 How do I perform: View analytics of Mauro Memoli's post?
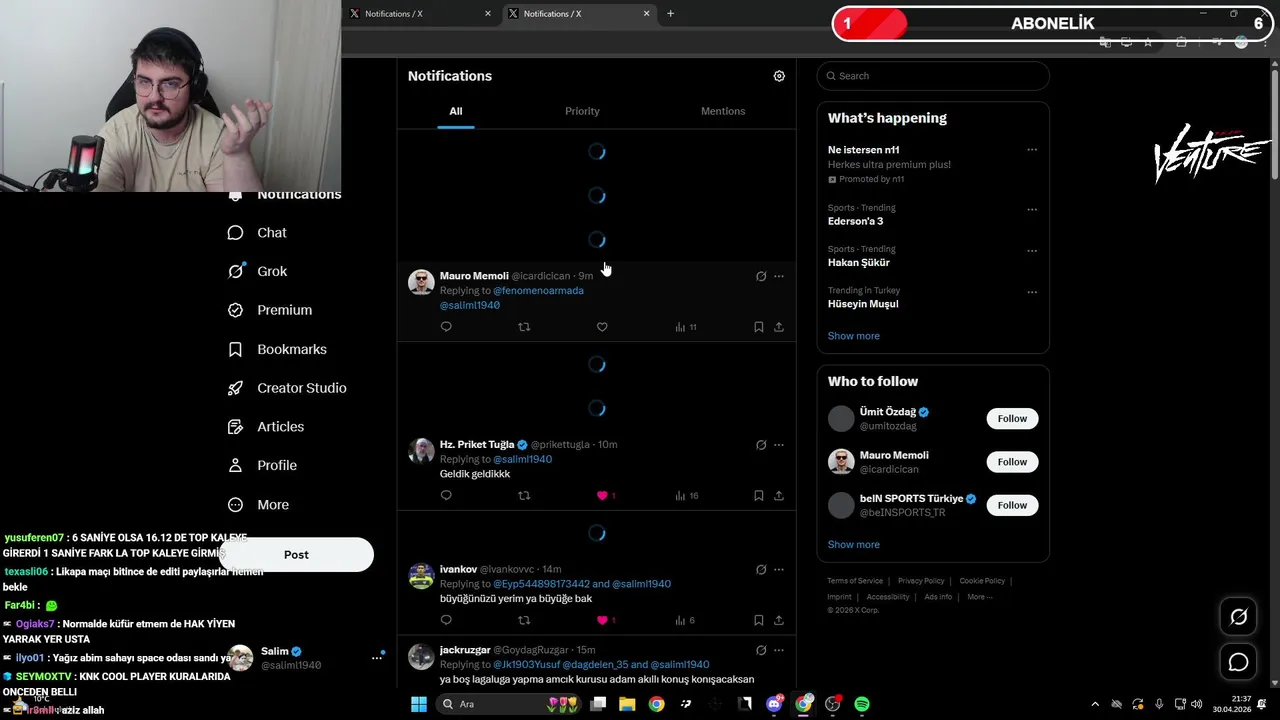(686, 327)
